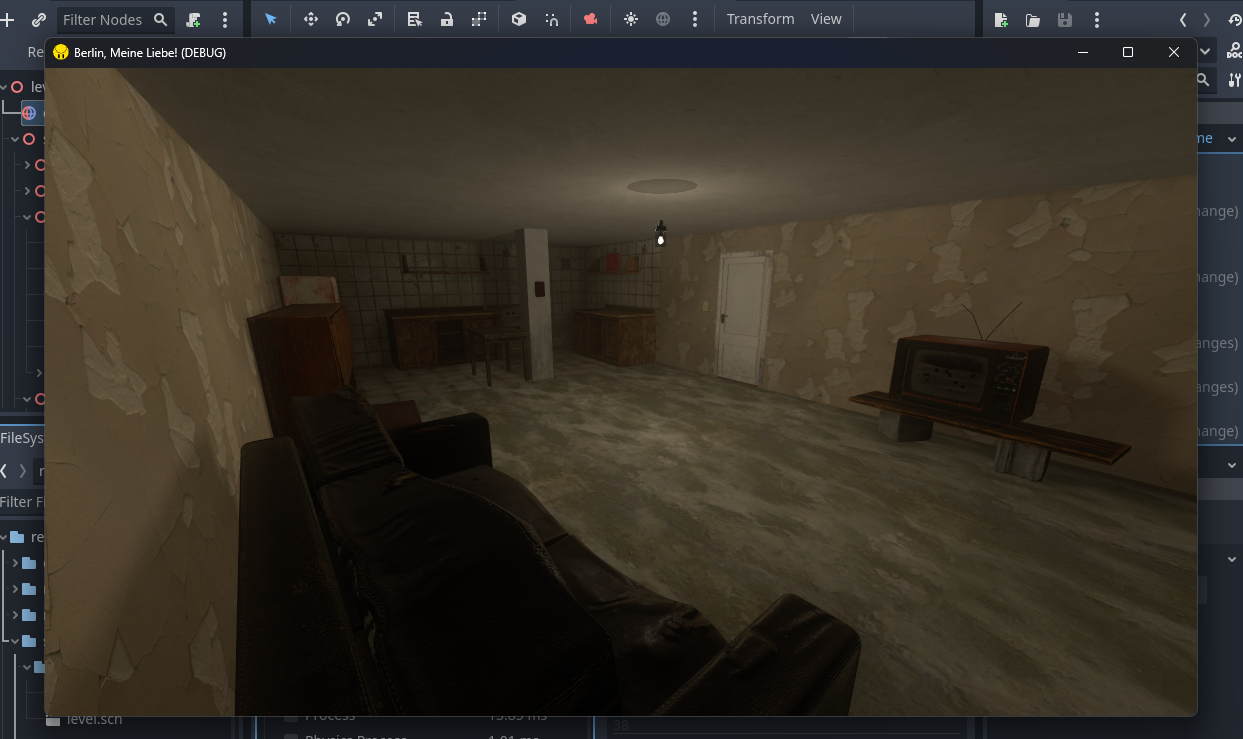The image size is (1243, 739).
Task: Open the Transform menu
Action: 760,19
